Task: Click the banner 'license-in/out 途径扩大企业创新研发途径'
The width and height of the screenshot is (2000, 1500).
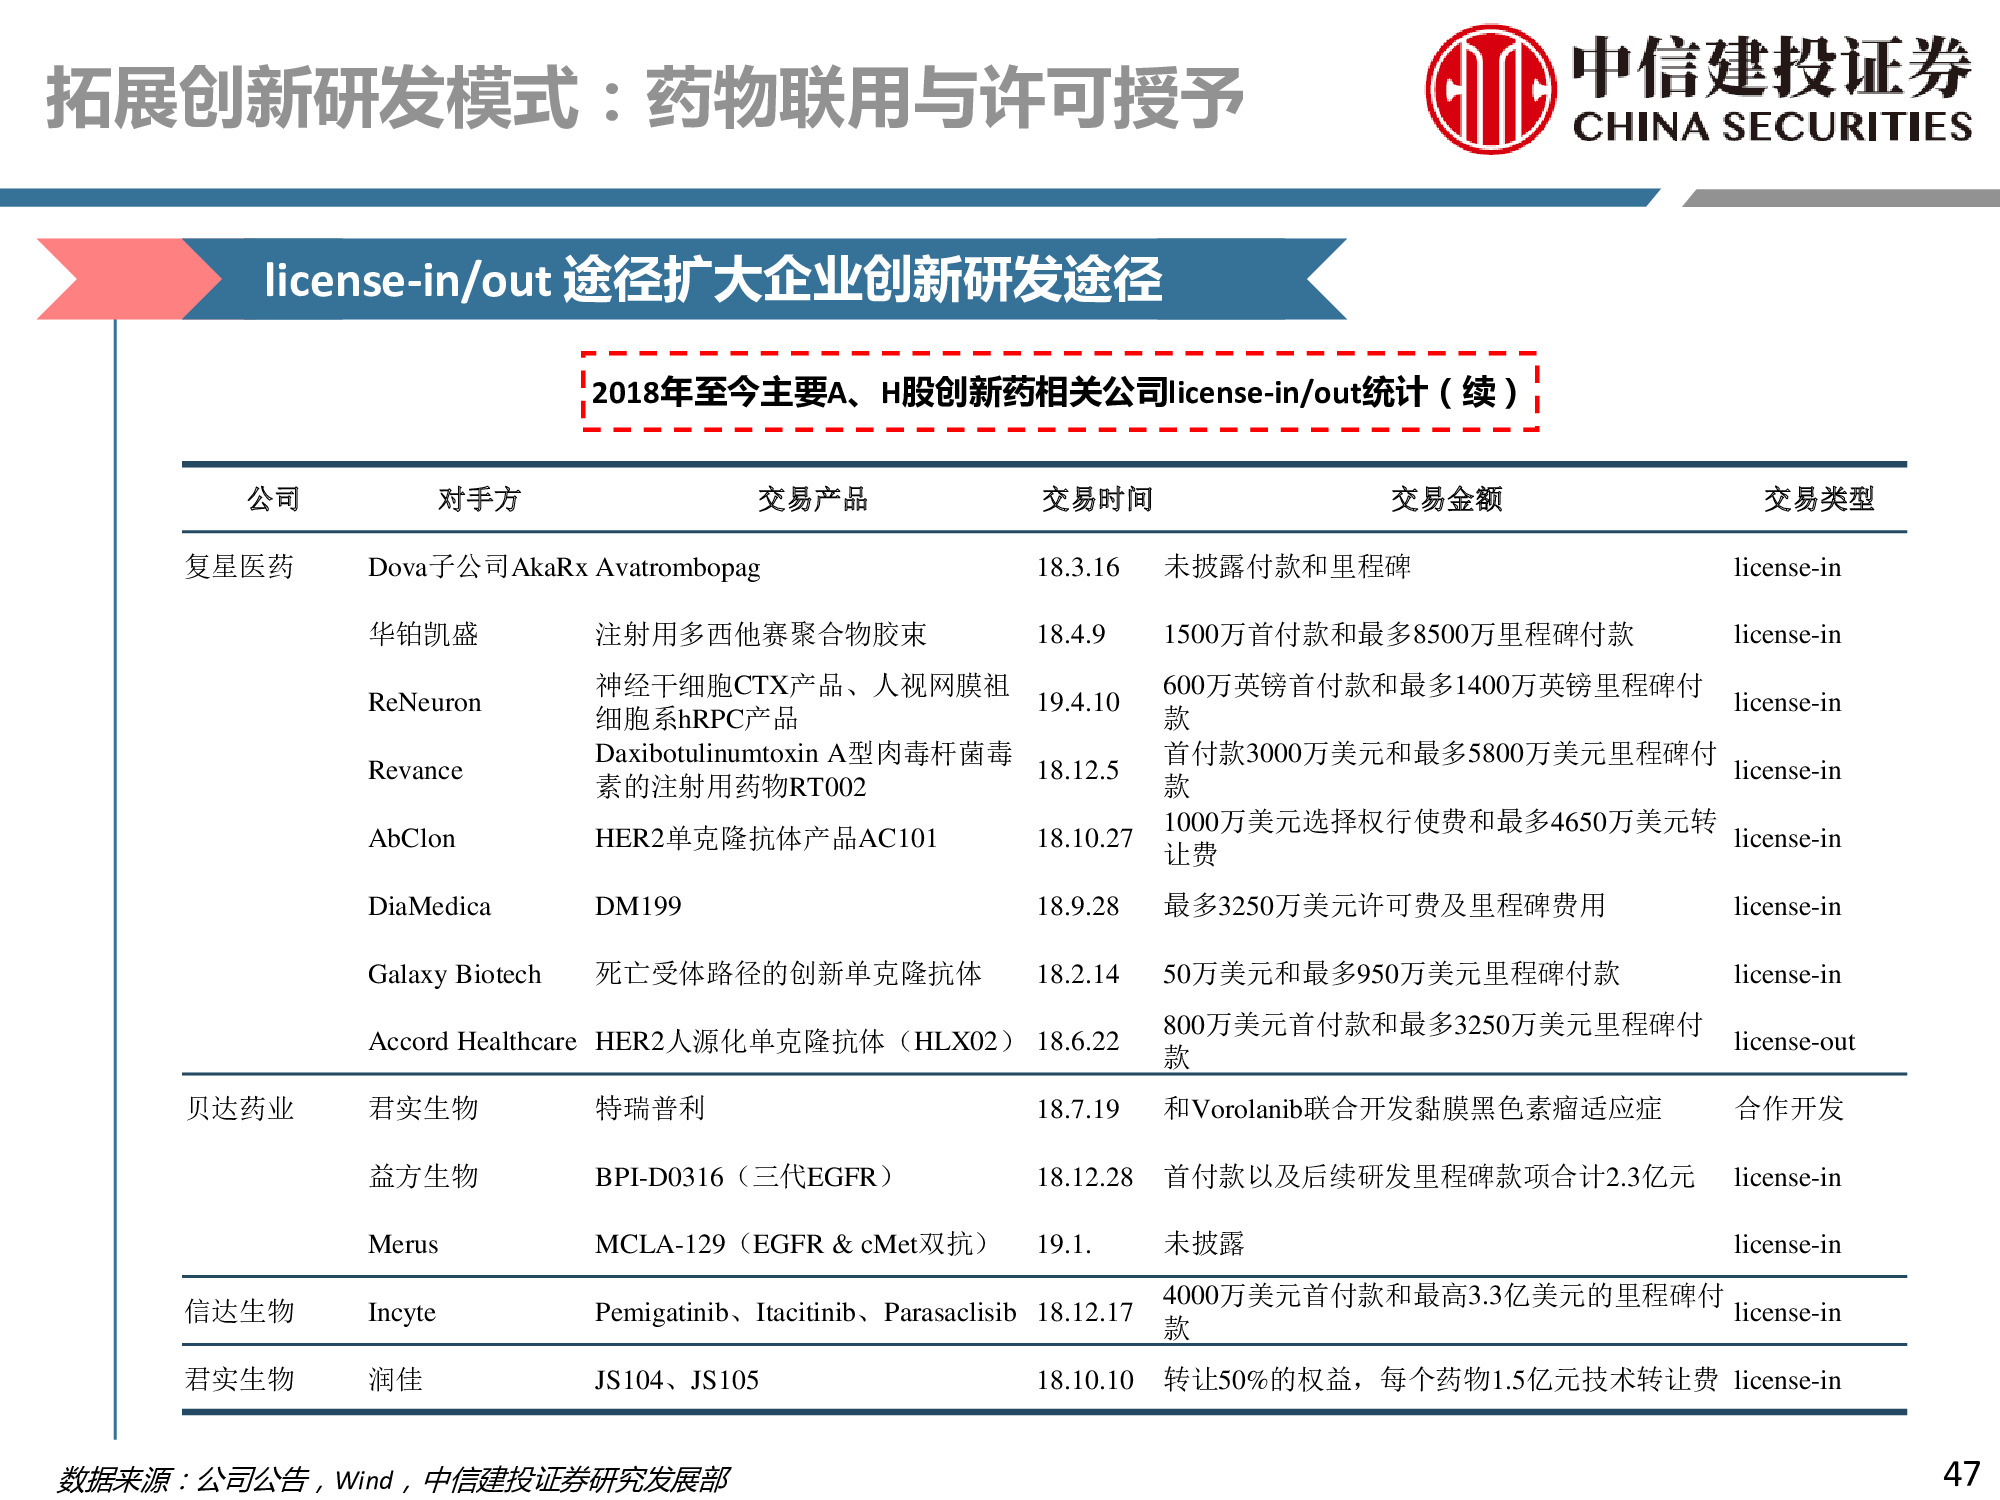Action: (x=713, y=279)
